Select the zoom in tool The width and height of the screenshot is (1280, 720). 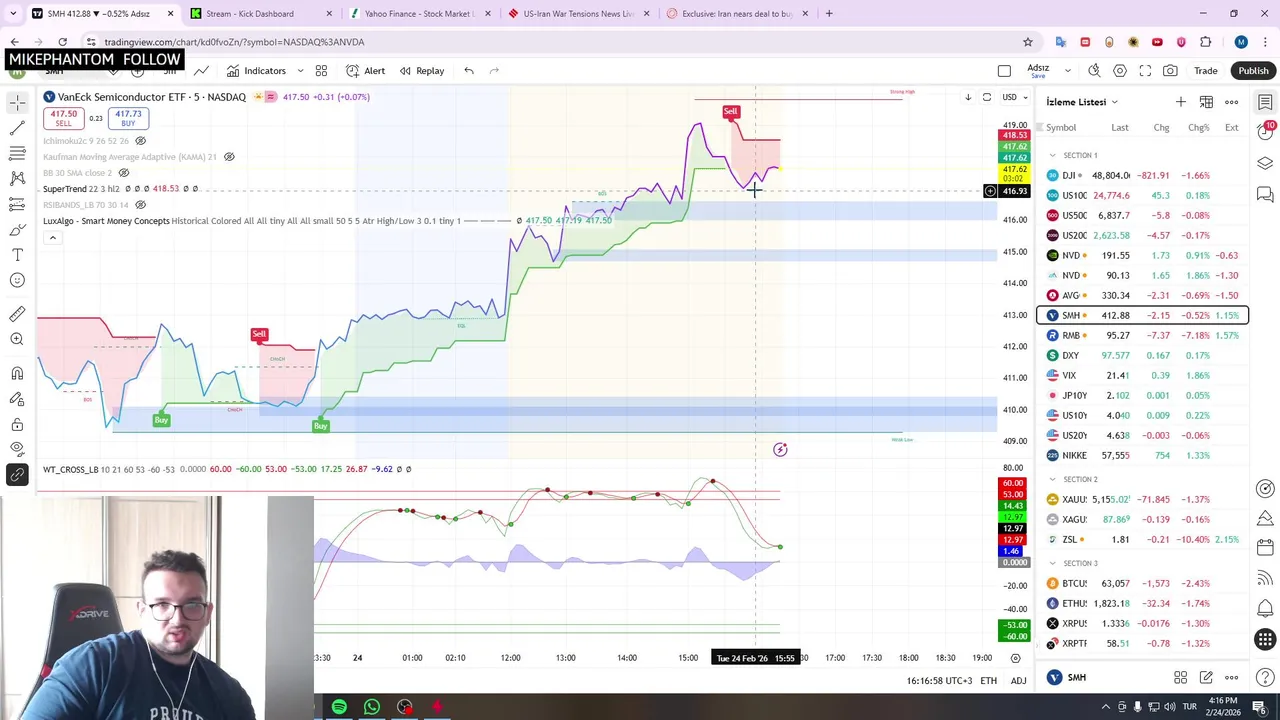click(x=17, y=339)
